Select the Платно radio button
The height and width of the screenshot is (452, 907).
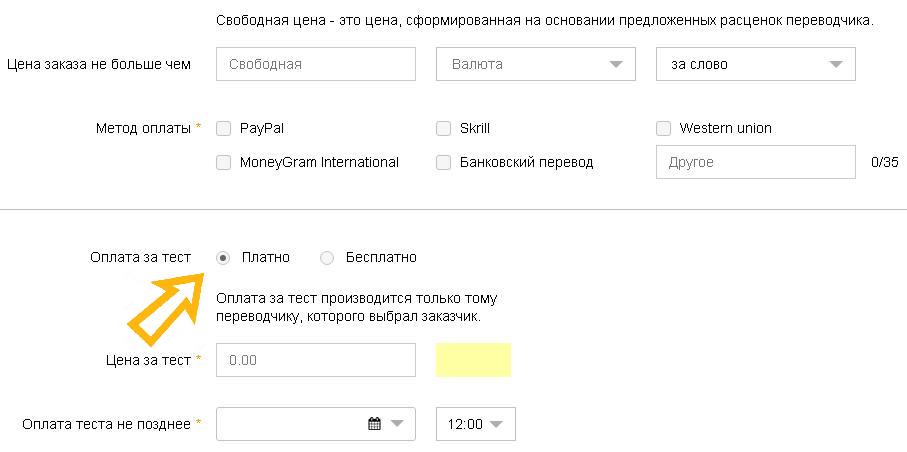click(x=224, y=257)
